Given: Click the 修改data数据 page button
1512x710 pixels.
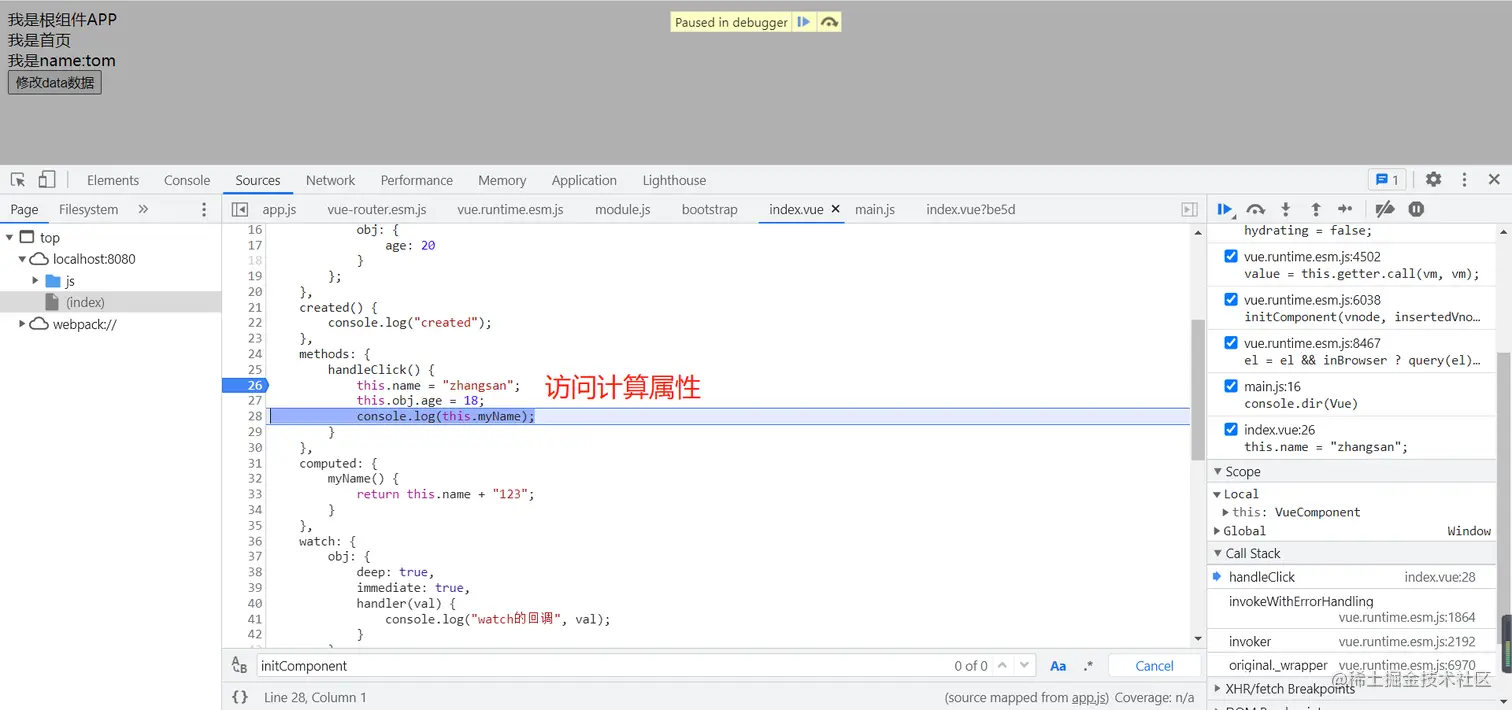Looking at the screenshot, I should click(x=55, y=82).
